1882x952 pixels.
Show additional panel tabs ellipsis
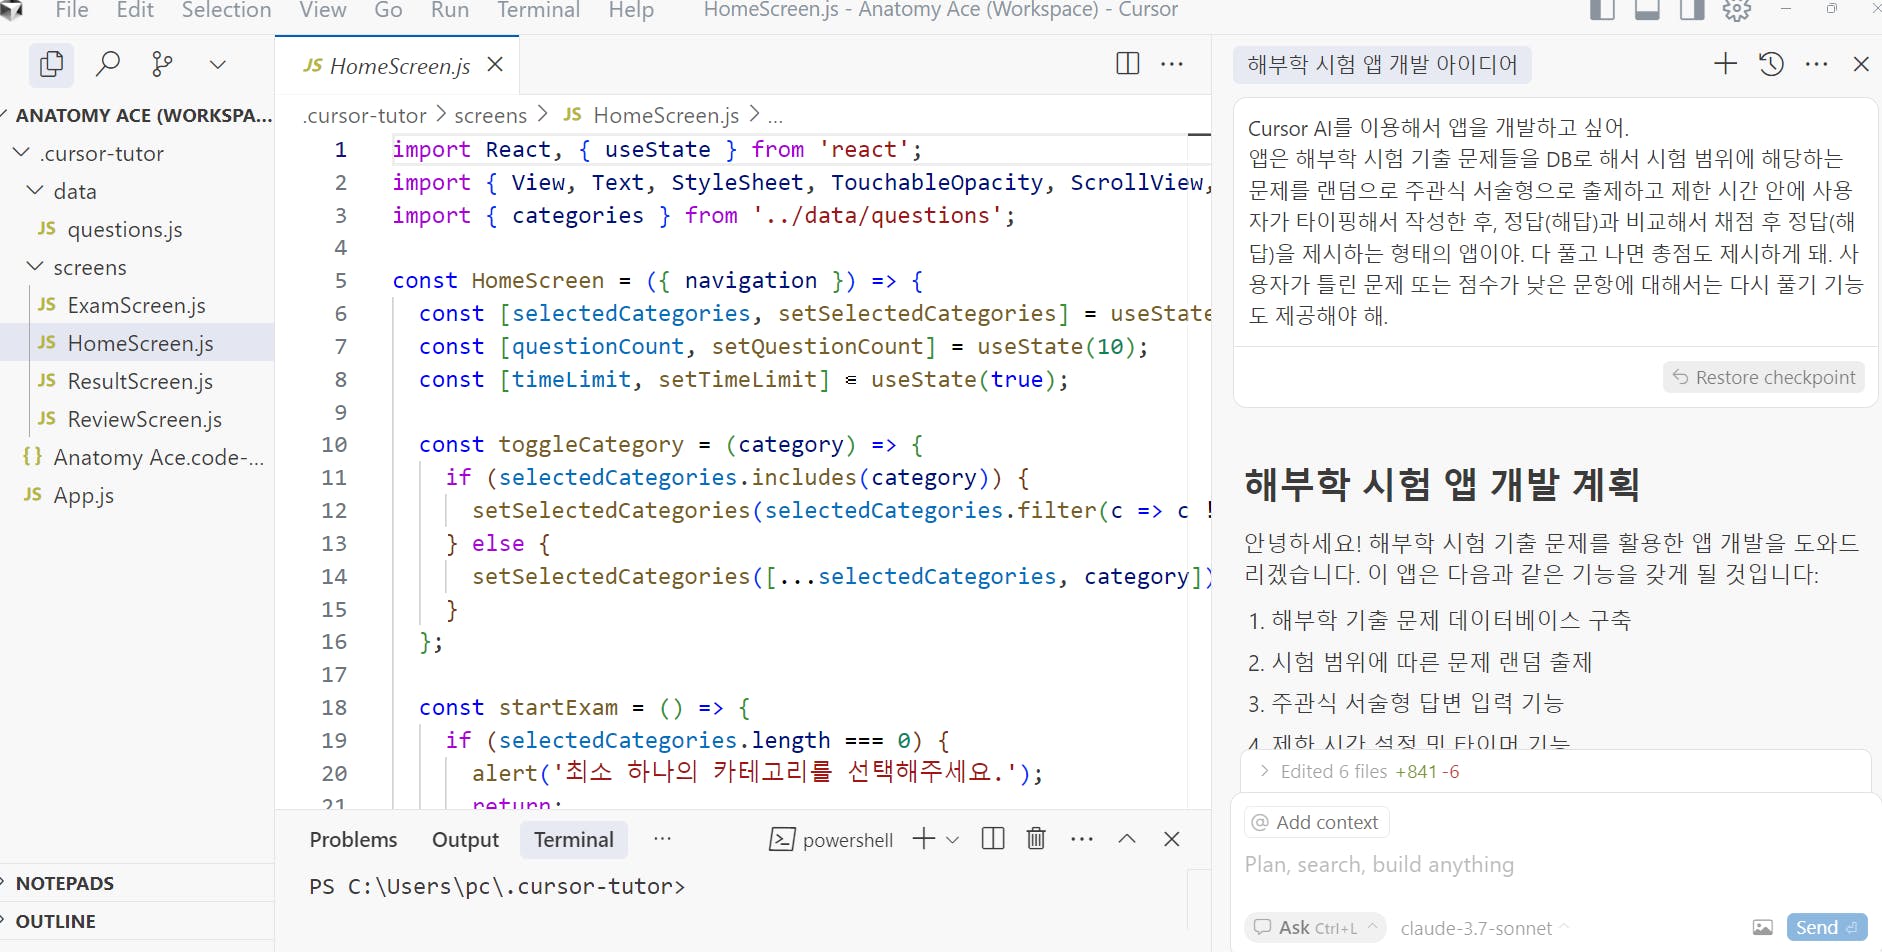662,839
